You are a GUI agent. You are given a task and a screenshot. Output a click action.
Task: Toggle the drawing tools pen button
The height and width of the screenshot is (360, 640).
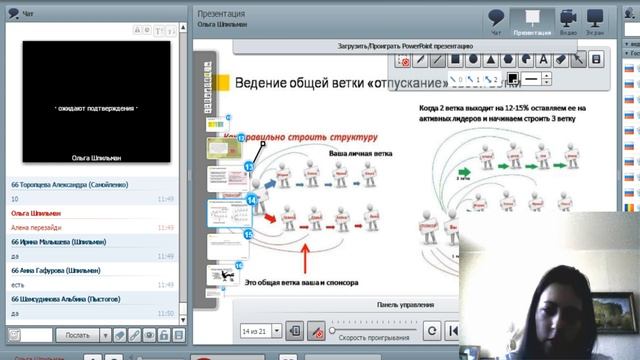point(316,331)
